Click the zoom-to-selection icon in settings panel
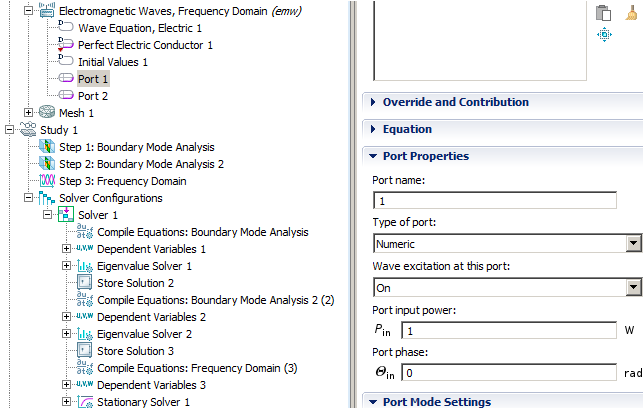The image size is (644, 409). (603, 34)
